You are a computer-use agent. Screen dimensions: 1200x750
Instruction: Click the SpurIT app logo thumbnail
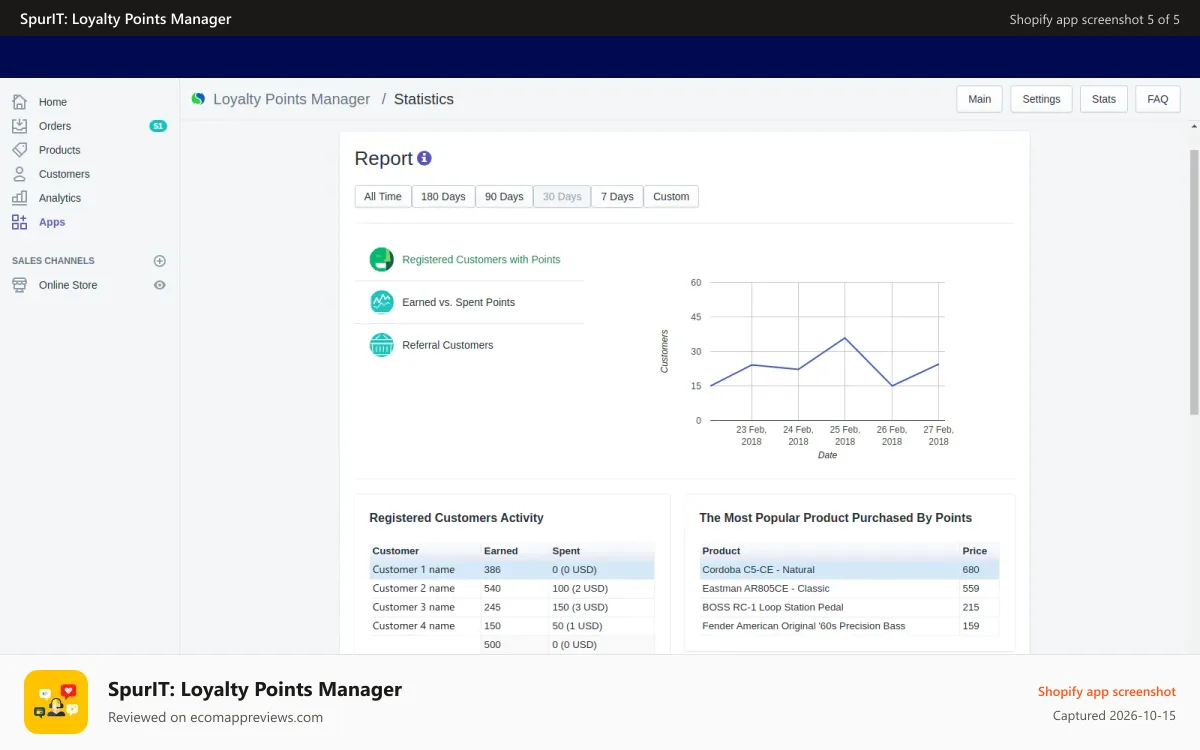click(x=56, y=702)
